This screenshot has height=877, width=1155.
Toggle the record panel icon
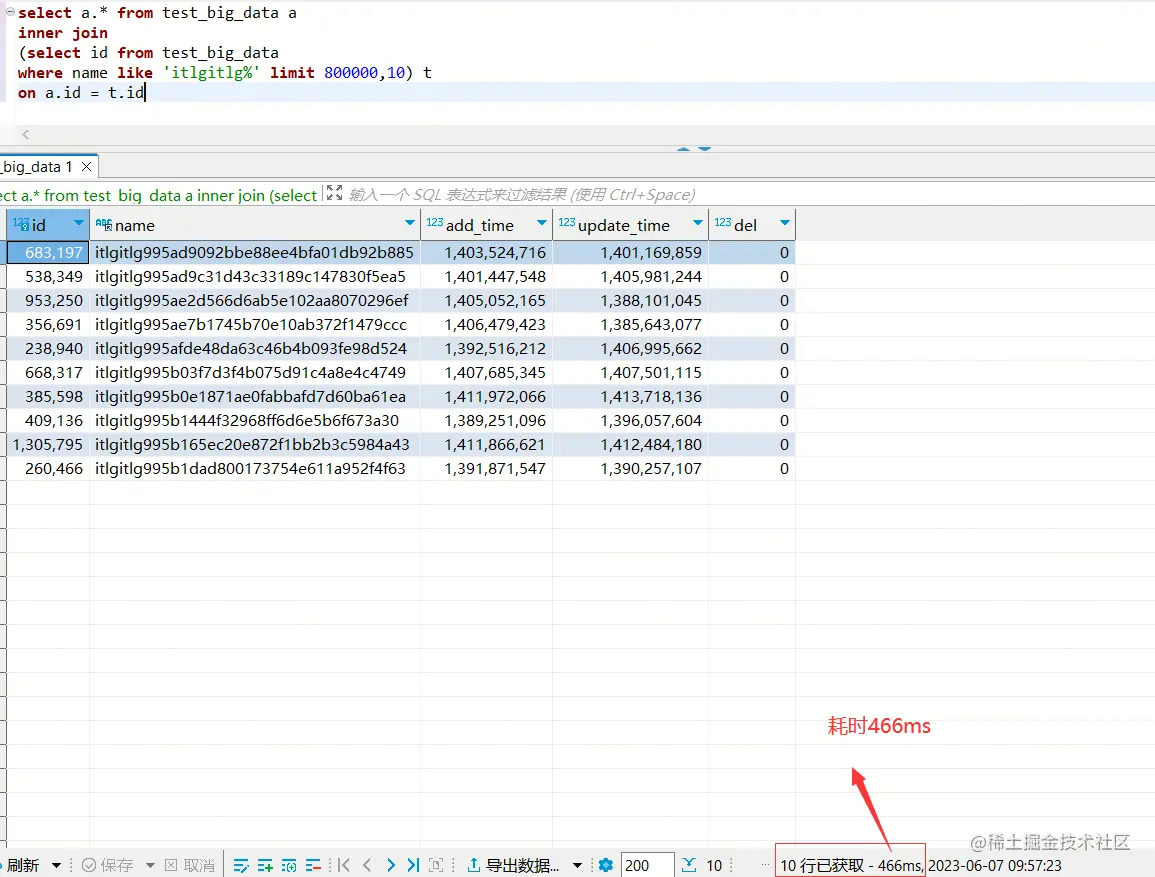[436, 865]
